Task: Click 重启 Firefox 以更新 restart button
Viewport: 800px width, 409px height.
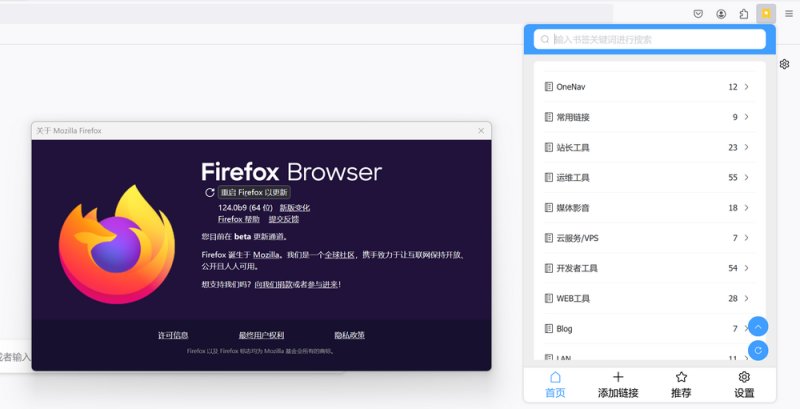Action: tap(254, 192)
